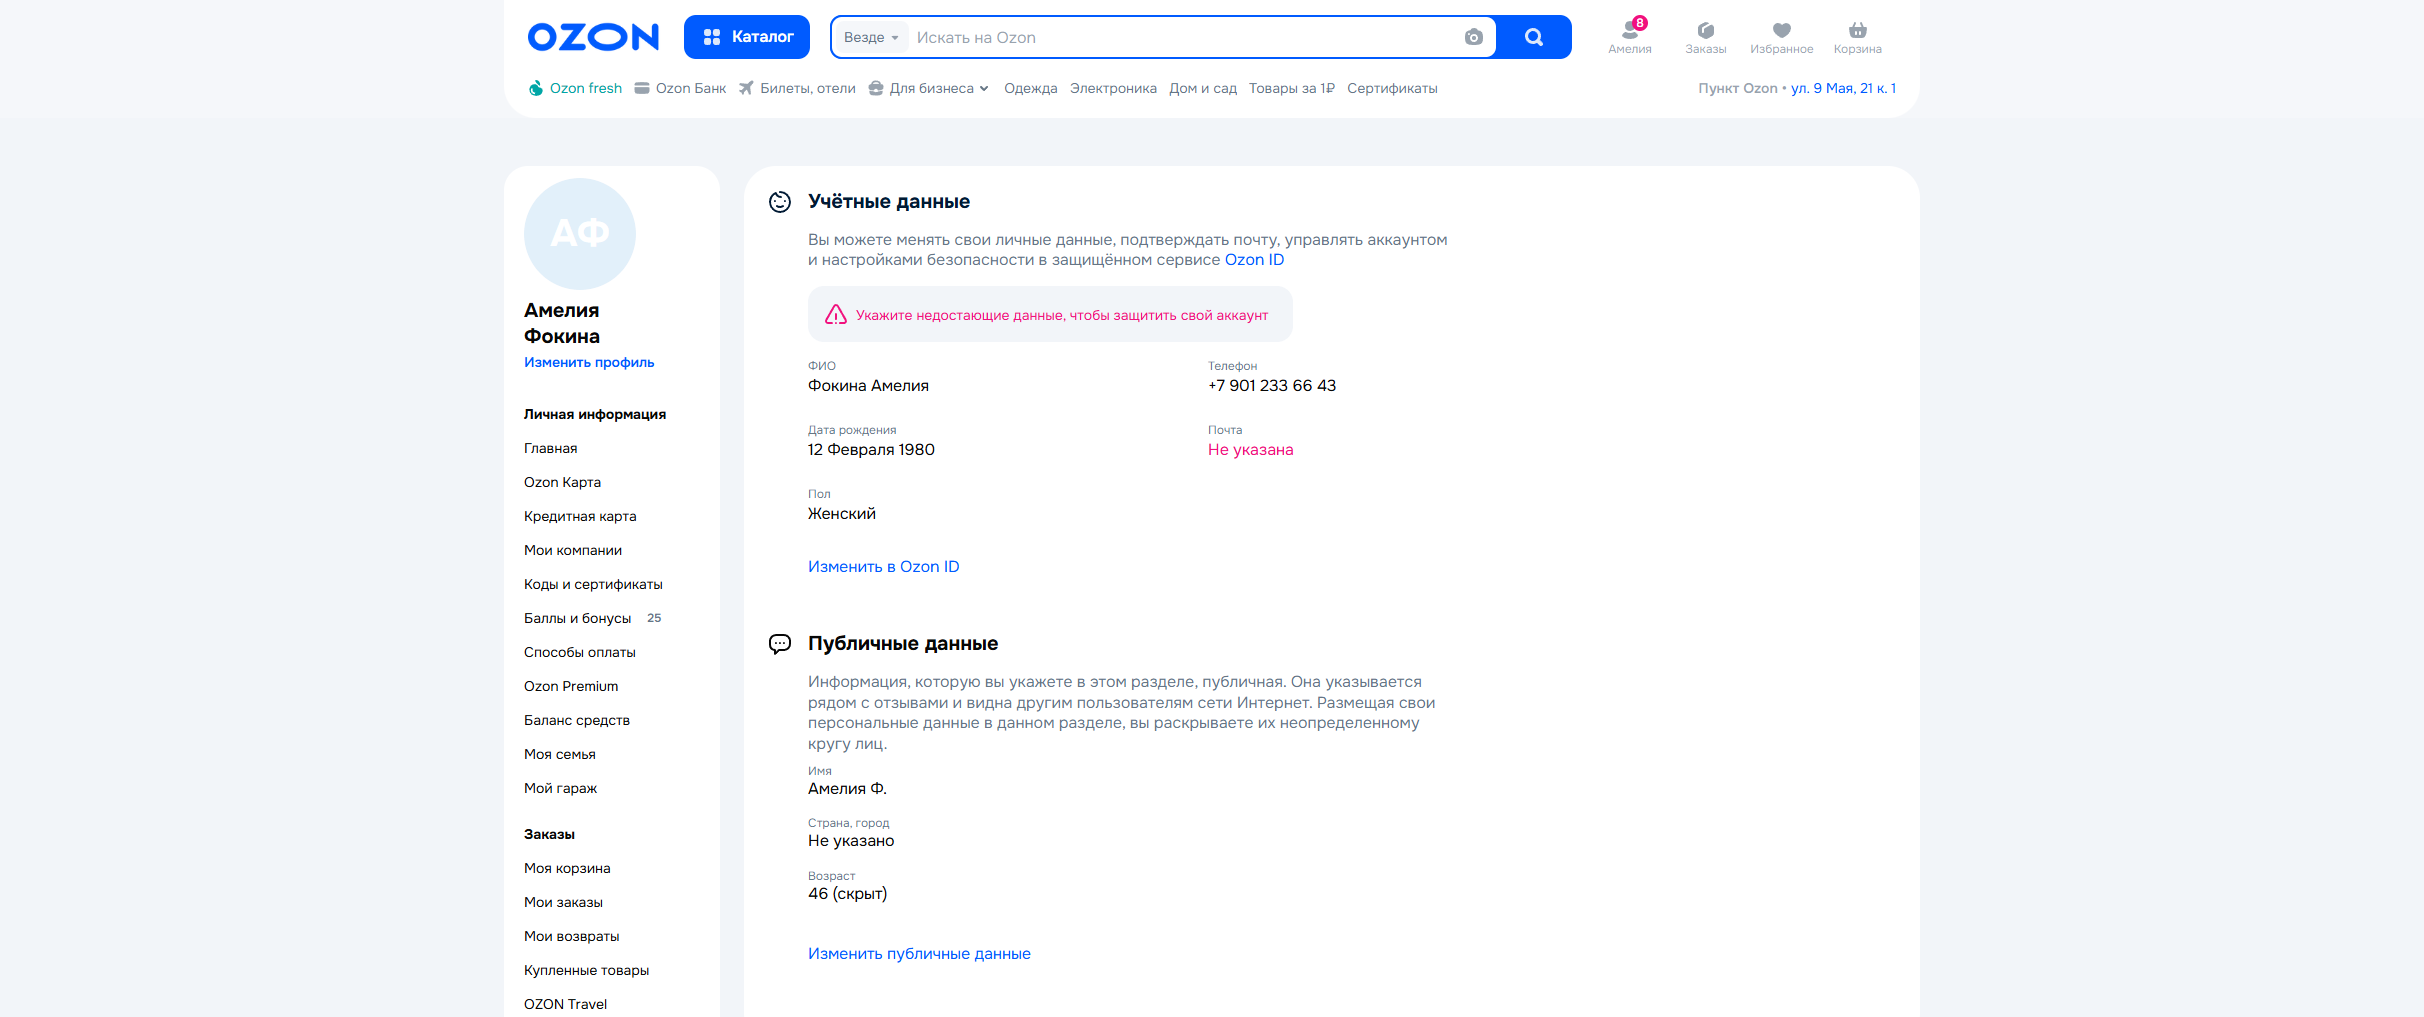Image resolution: width=2424 pixels, height=1017 pixels.
Task: Click the АФ profile avatar
Action: (580, 234)
